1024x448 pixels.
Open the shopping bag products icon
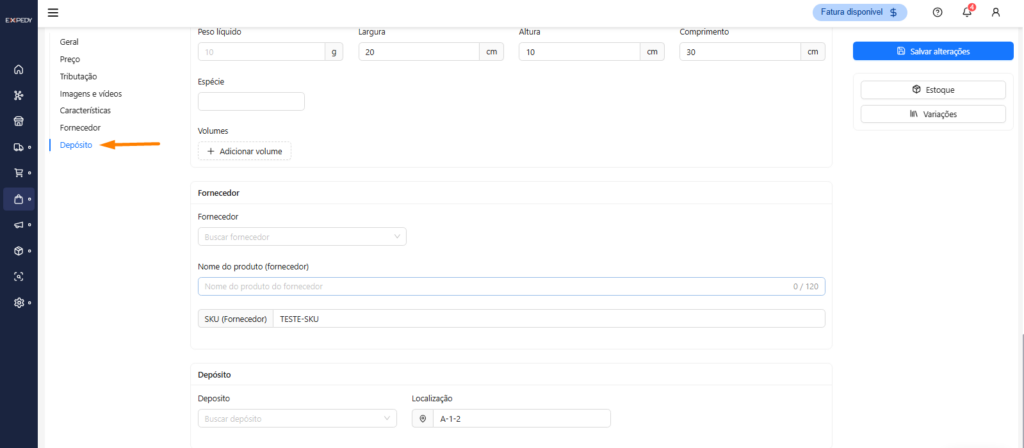click(18, 199)
